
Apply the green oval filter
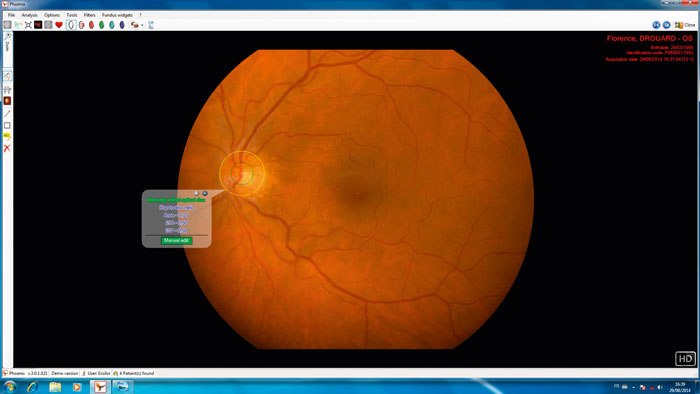click(102, 25)
